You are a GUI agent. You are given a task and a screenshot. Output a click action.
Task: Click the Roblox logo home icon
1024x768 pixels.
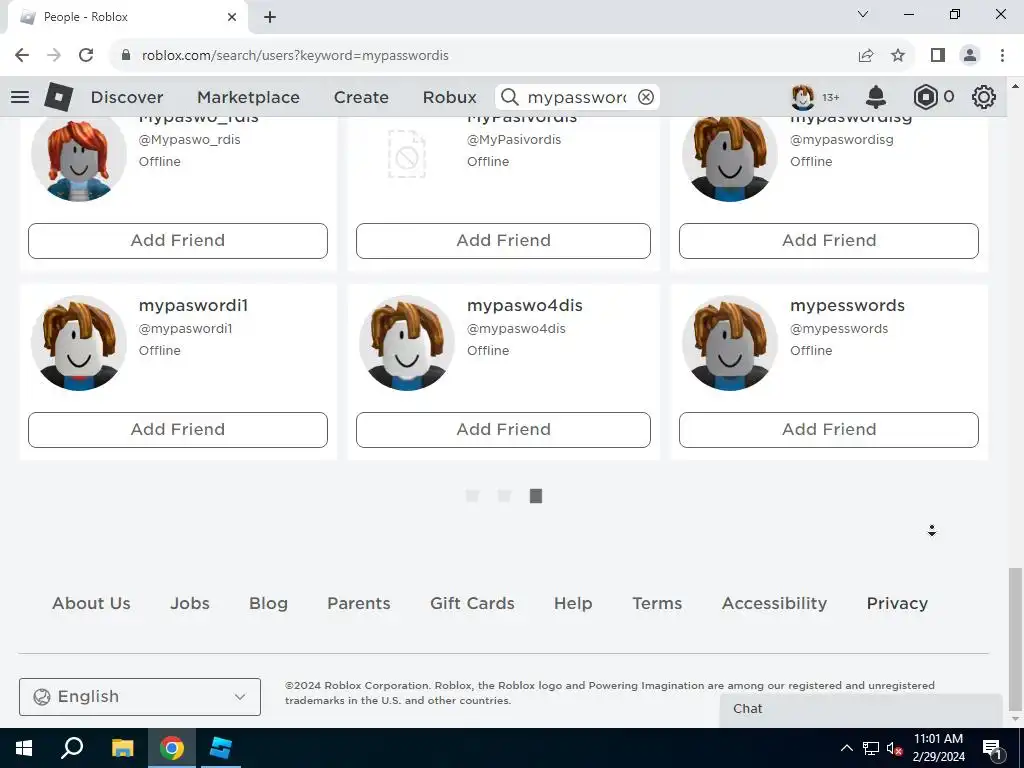58,97
